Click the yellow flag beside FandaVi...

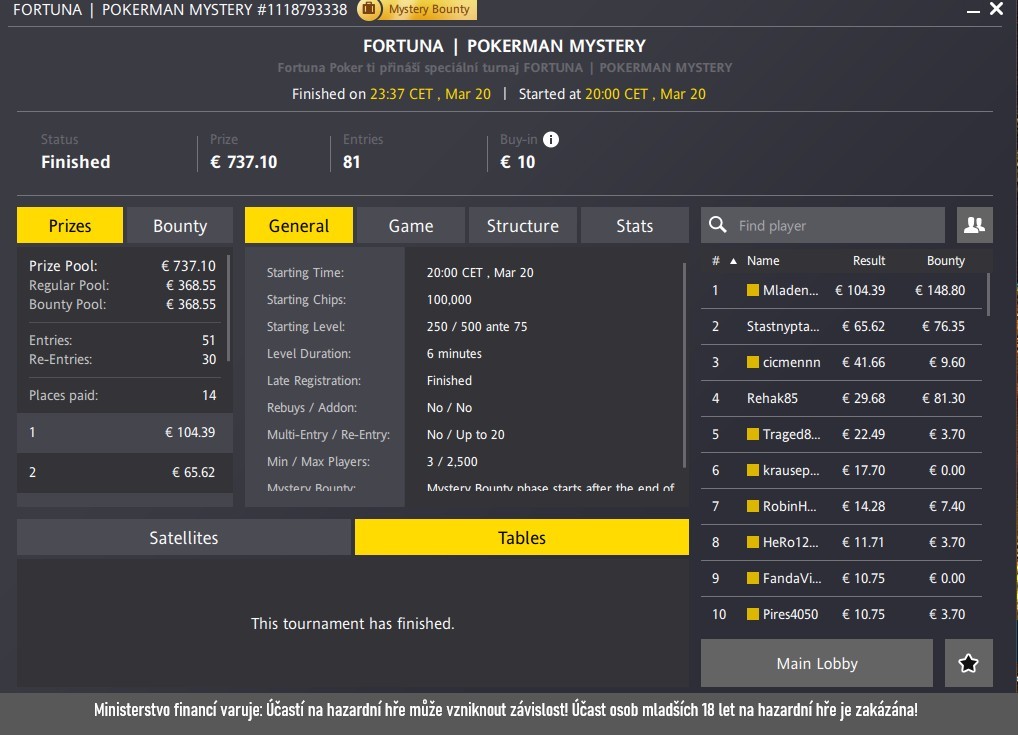tap(752, 578)
